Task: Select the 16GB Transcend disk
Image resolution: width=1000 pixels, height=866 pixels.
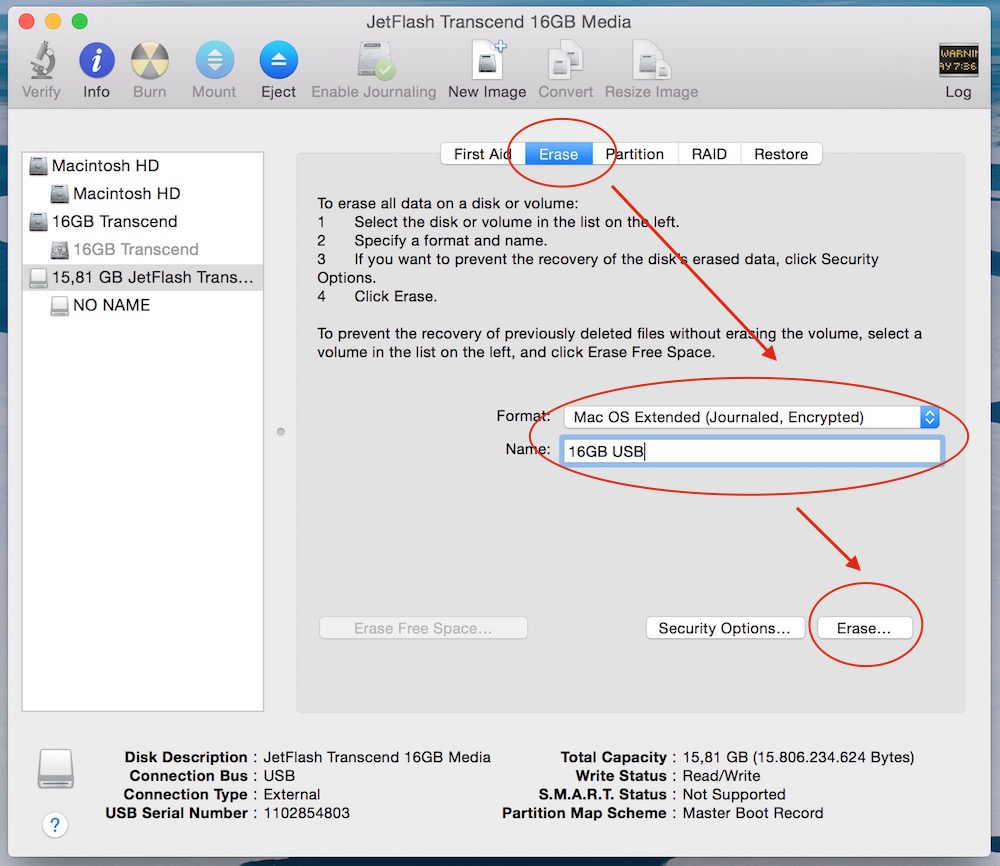Action: [x=143, y=221]
